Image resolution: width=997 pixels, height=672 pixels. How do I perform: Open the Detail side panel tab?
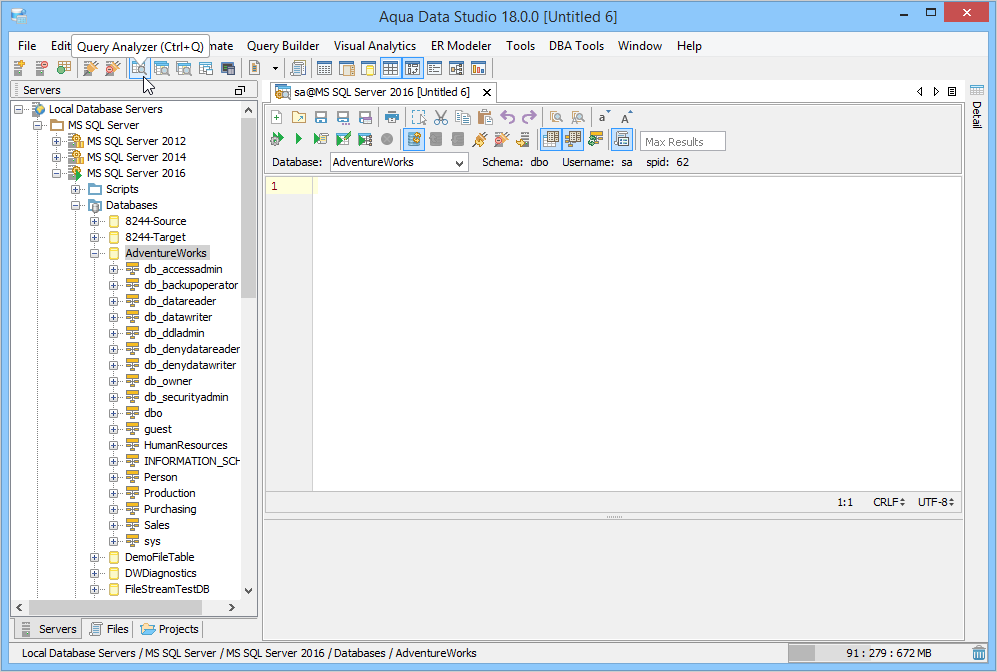click(977, 107)
